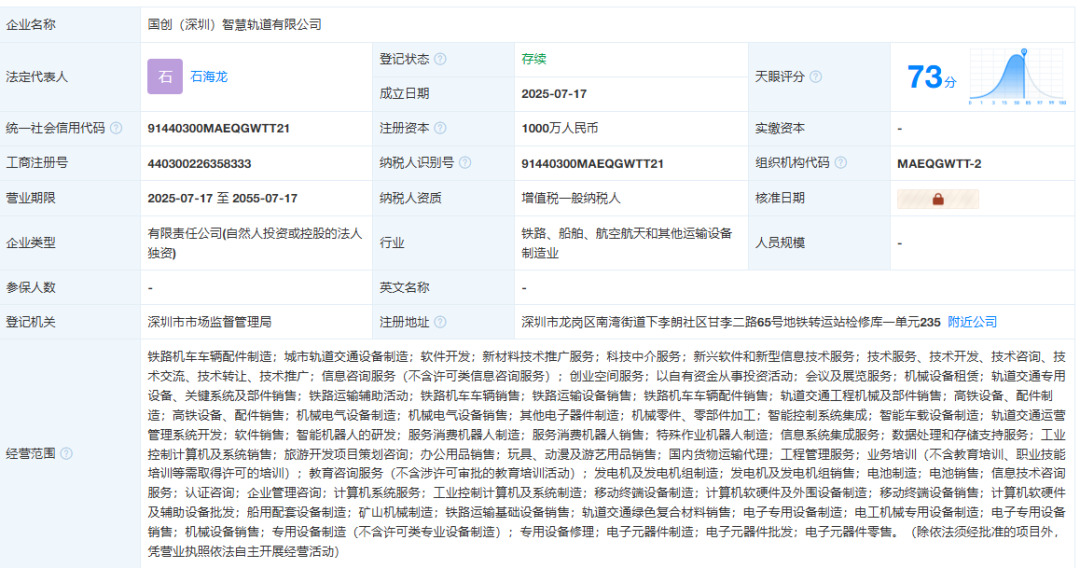Viewport: 1080px width, 568px height.
Task: Click the lock icon in 核准日期
Action: pyautogui.click(x=938, y=198)
